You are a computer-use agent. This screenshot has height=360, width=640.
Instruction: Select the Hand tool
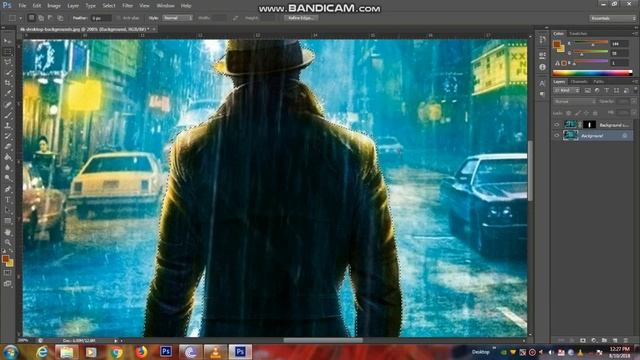click(7, 232)
